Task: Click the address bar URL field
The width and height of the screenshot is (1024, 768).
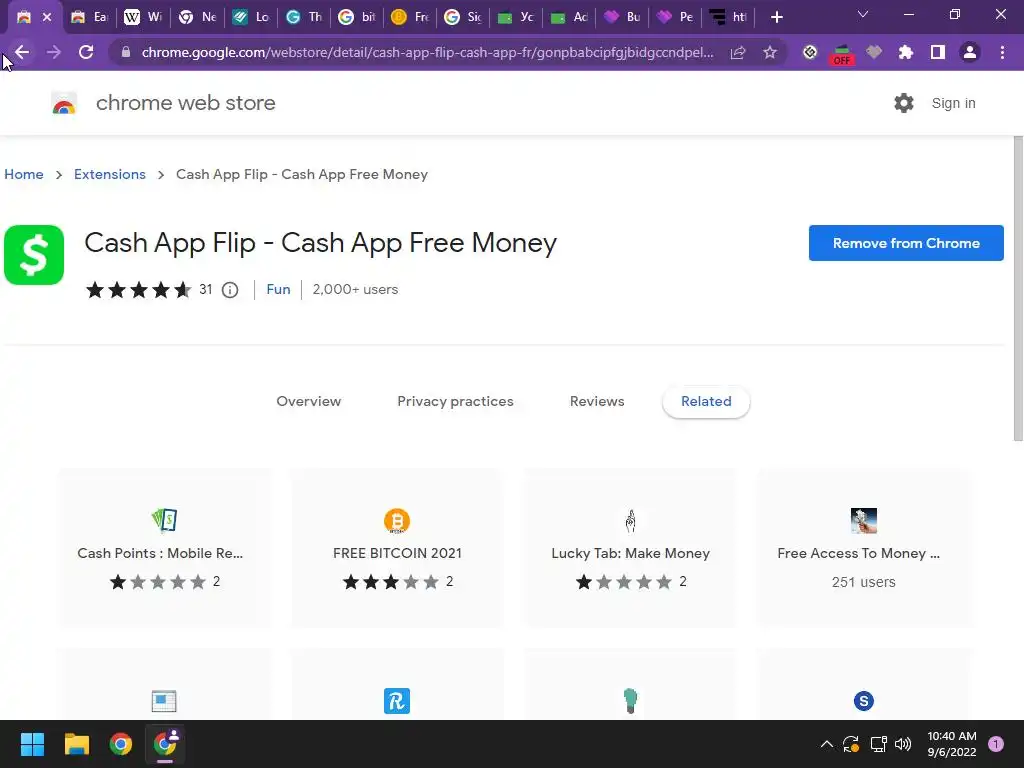Action: click(x=427, y=52)
